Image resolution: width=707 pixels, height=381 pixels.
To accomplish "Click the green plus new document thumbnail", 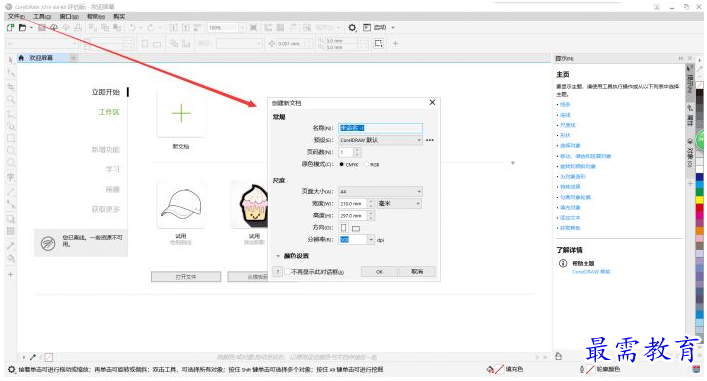I will (x=181, y=113).
